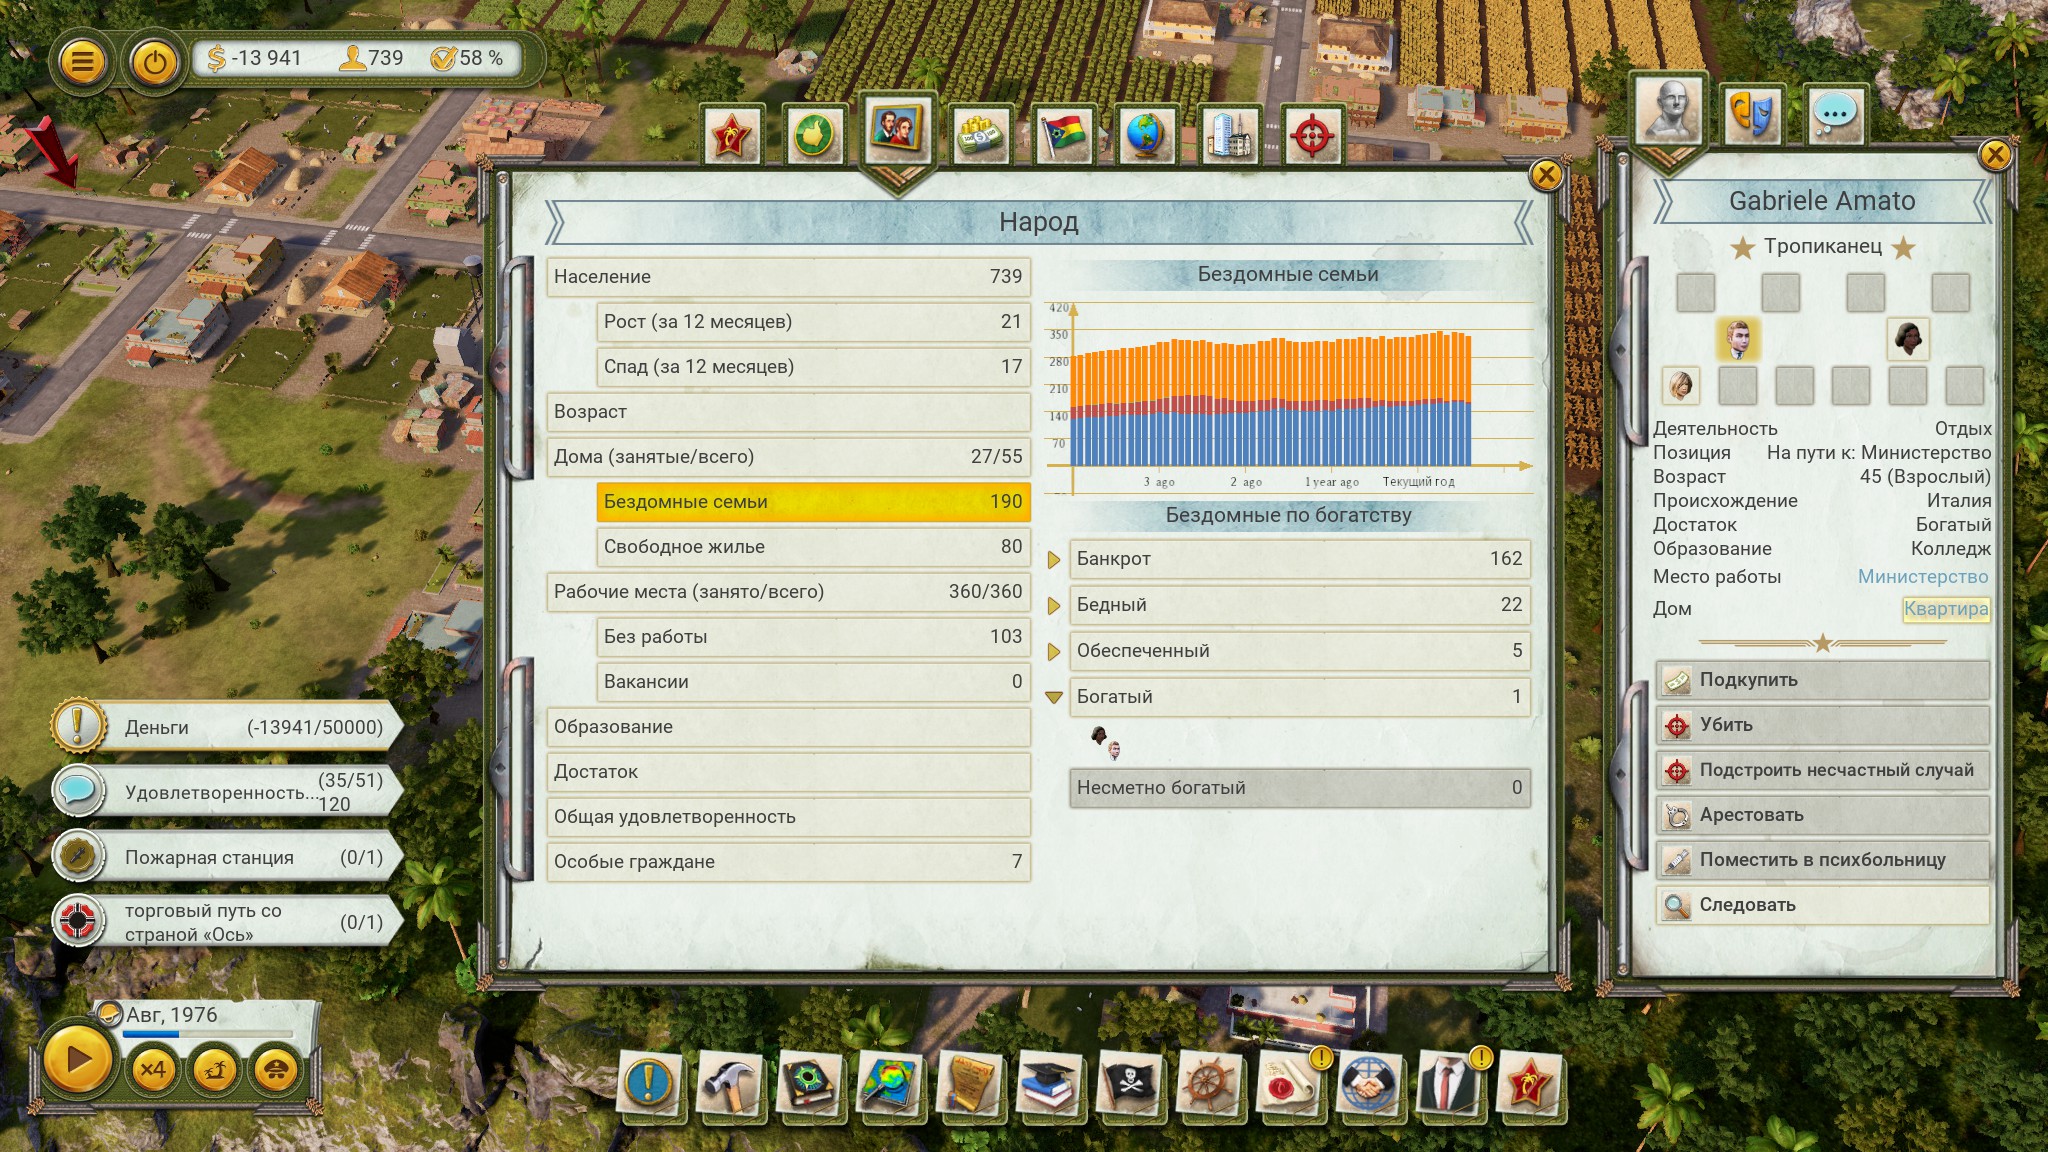
Task: Open the Общая удовлетворенность row
Action: pyautogui.click(x=788, y=817)
